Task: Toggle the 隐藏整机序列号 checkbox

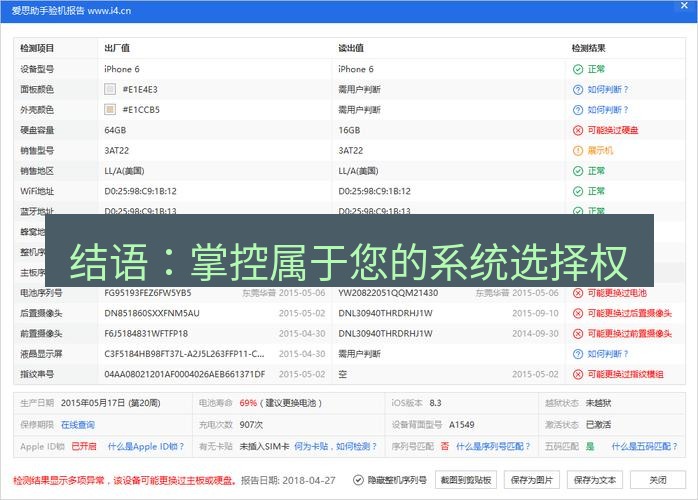Action: click(x=358, y=480)
